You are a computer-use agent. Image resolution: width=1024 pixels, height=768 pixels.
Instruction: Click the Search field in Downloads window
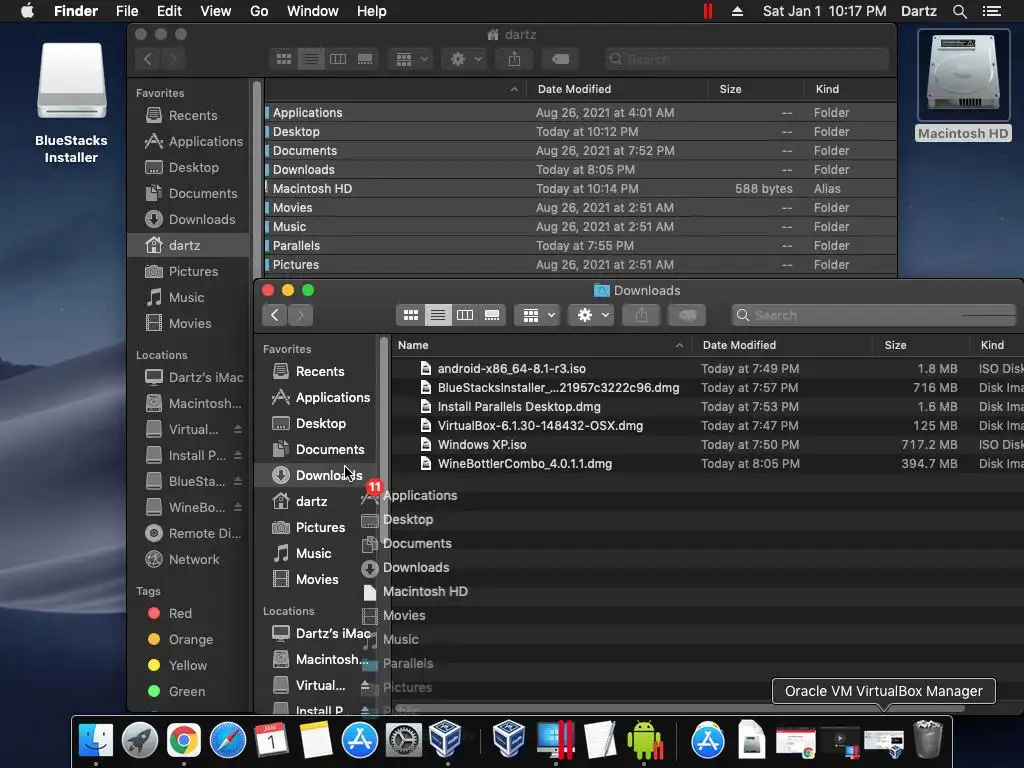[875, 315]
